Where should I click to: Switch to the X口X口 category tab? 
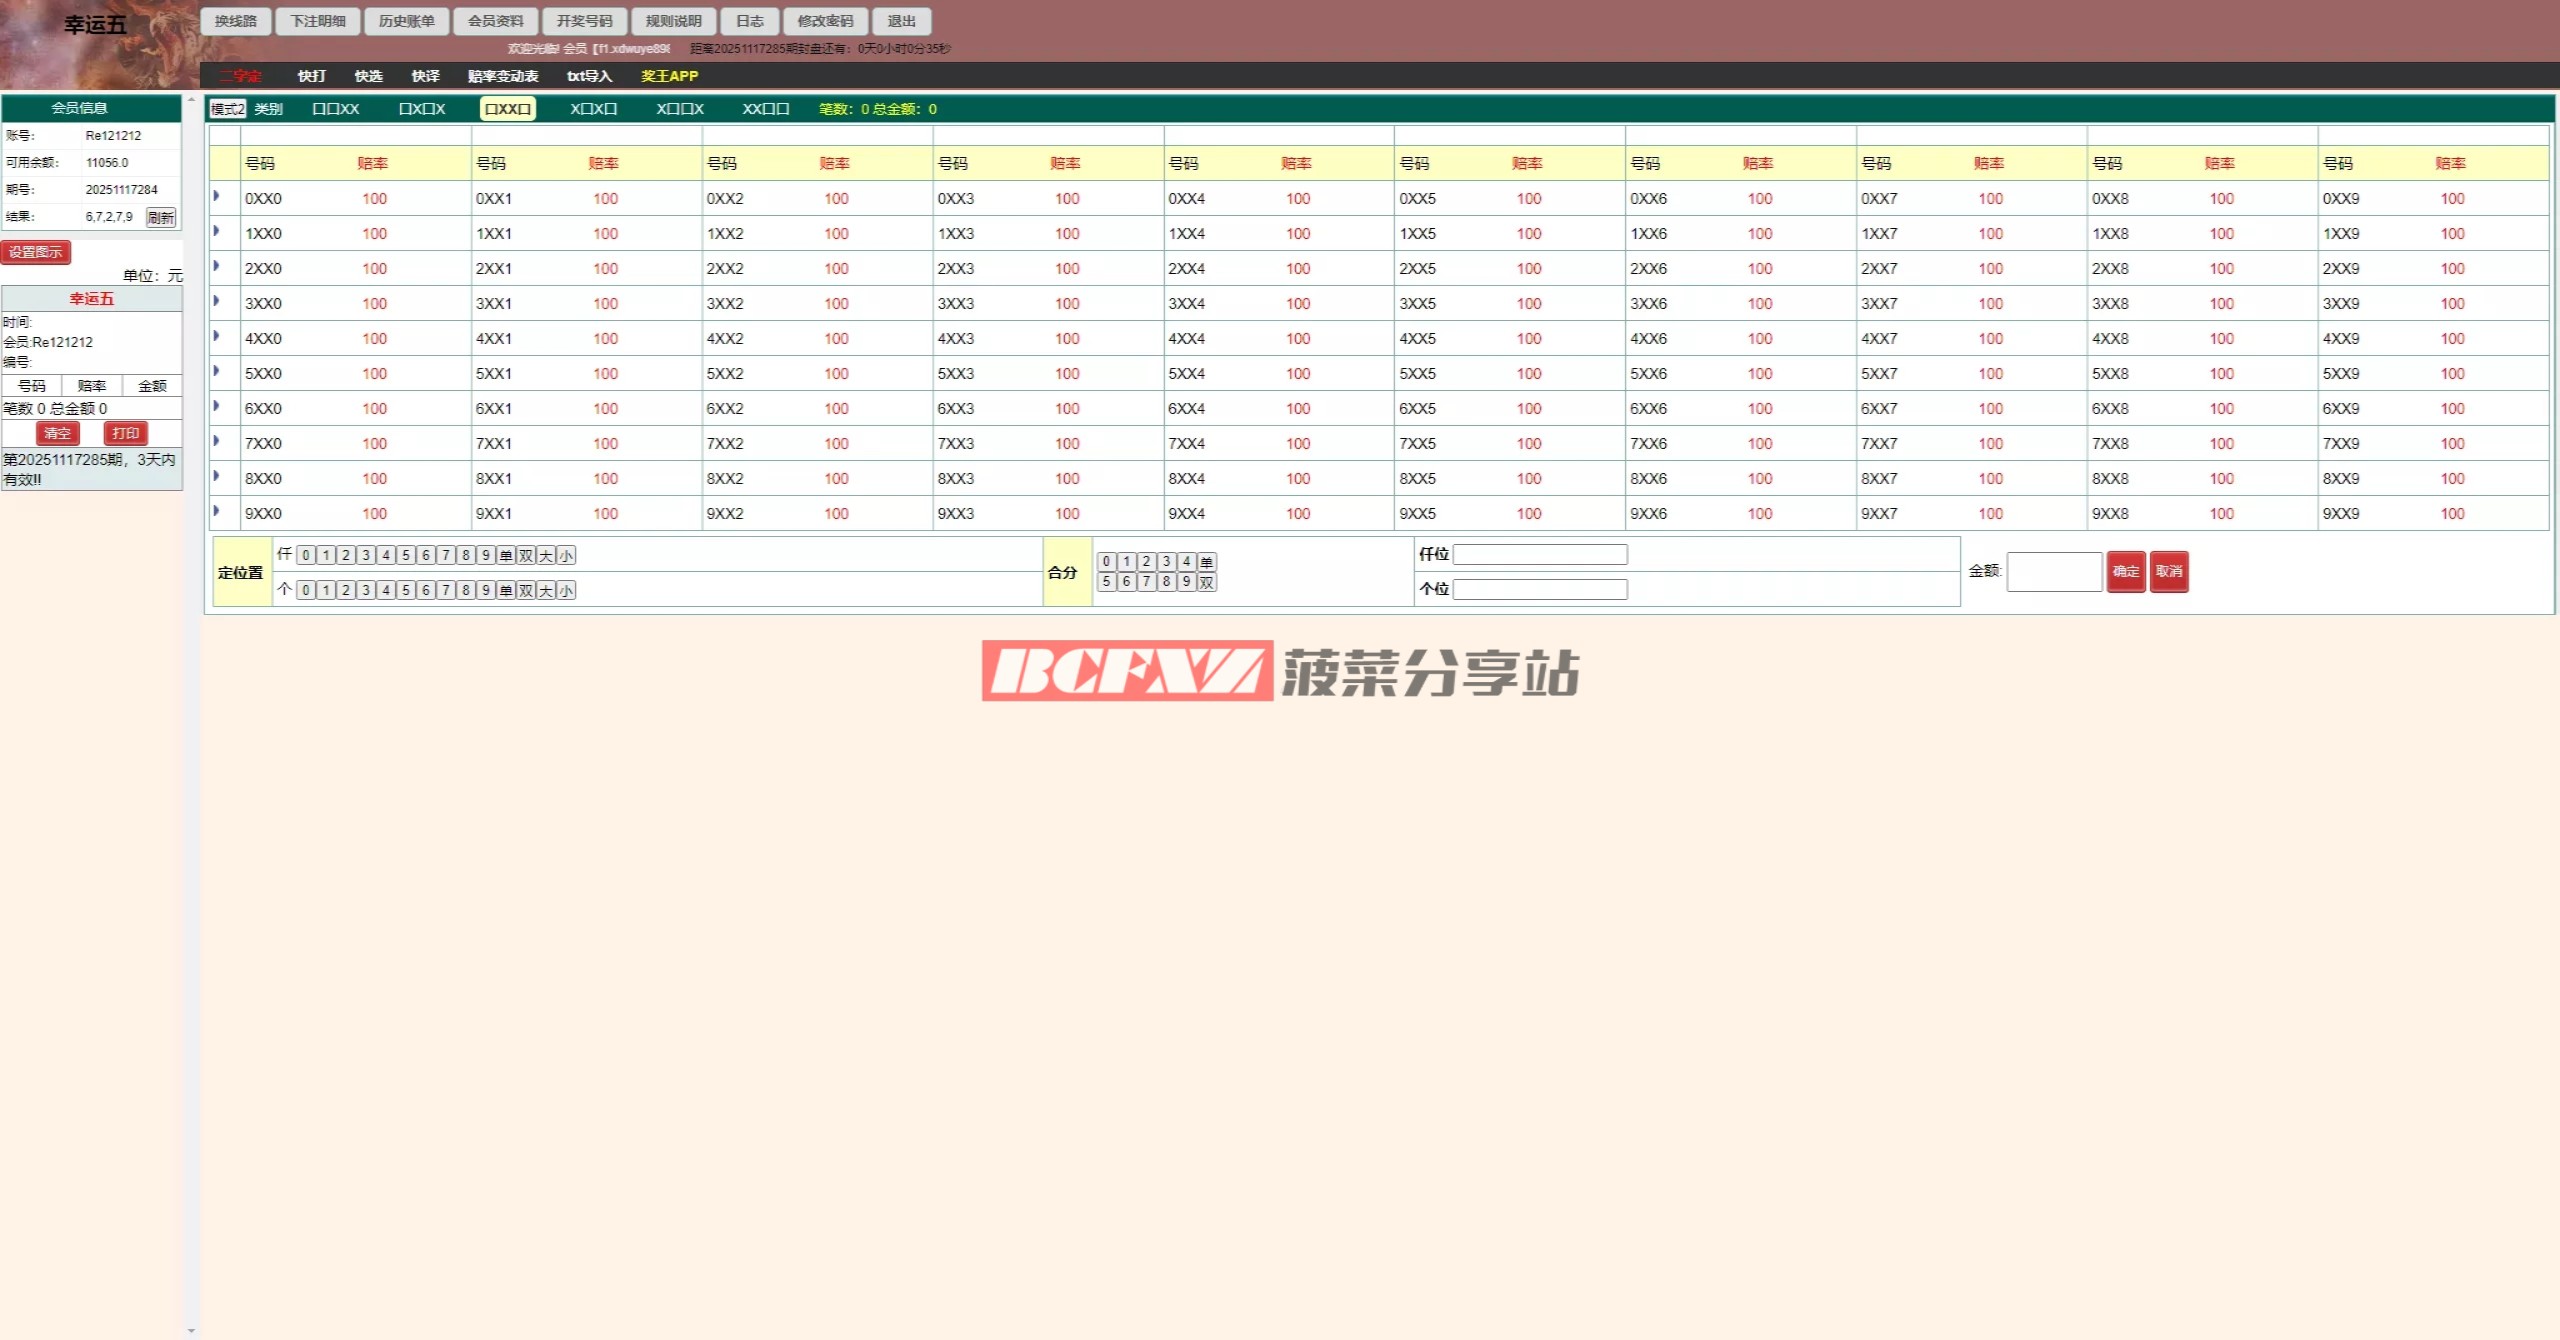coord(593,109)
